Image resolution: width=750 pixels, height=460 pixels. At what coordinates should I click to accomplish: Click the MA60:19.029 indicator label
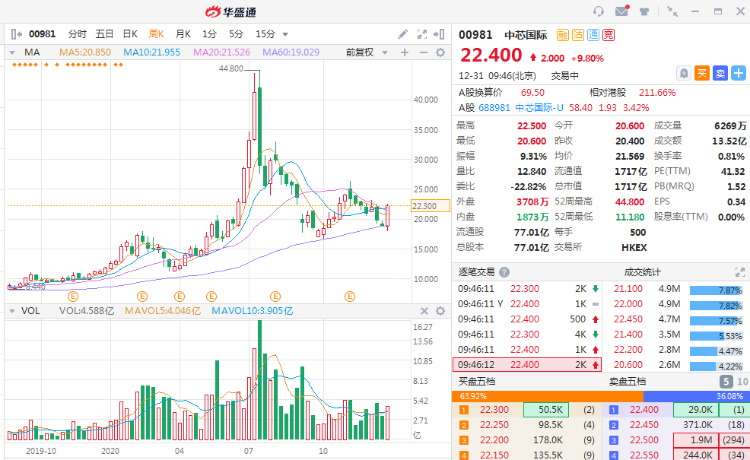pos(291,53)
